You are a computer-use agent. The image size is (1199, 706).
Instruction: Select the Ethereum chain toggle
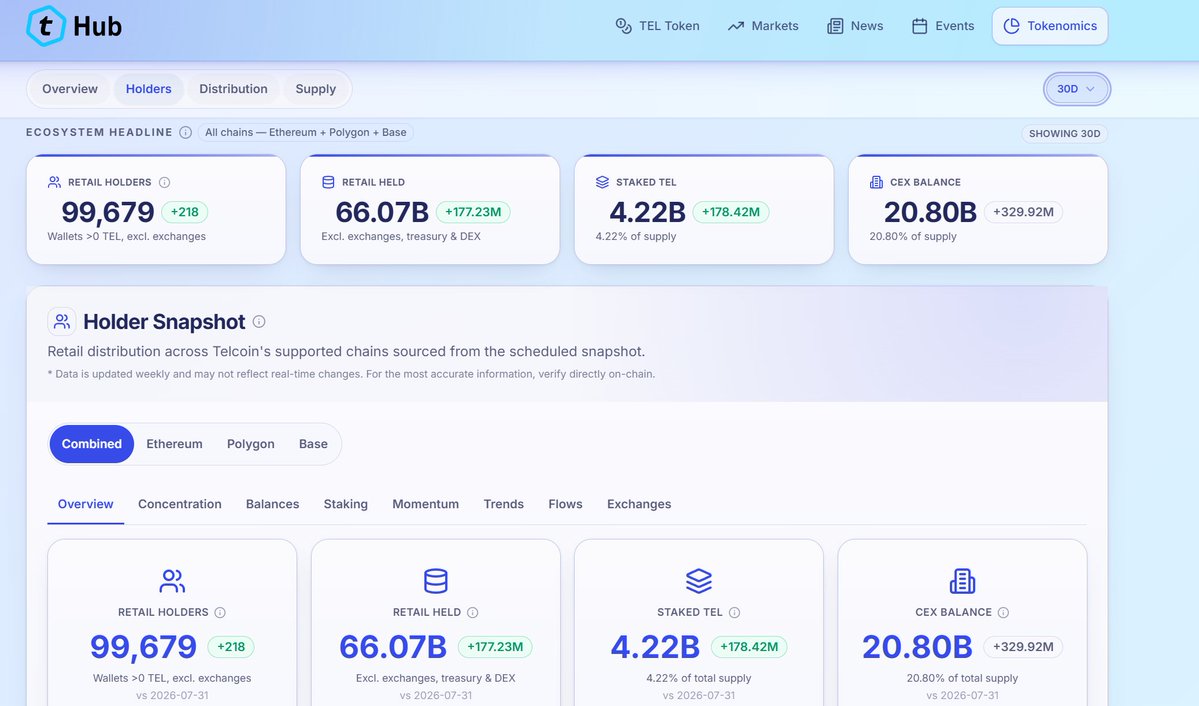174,444
